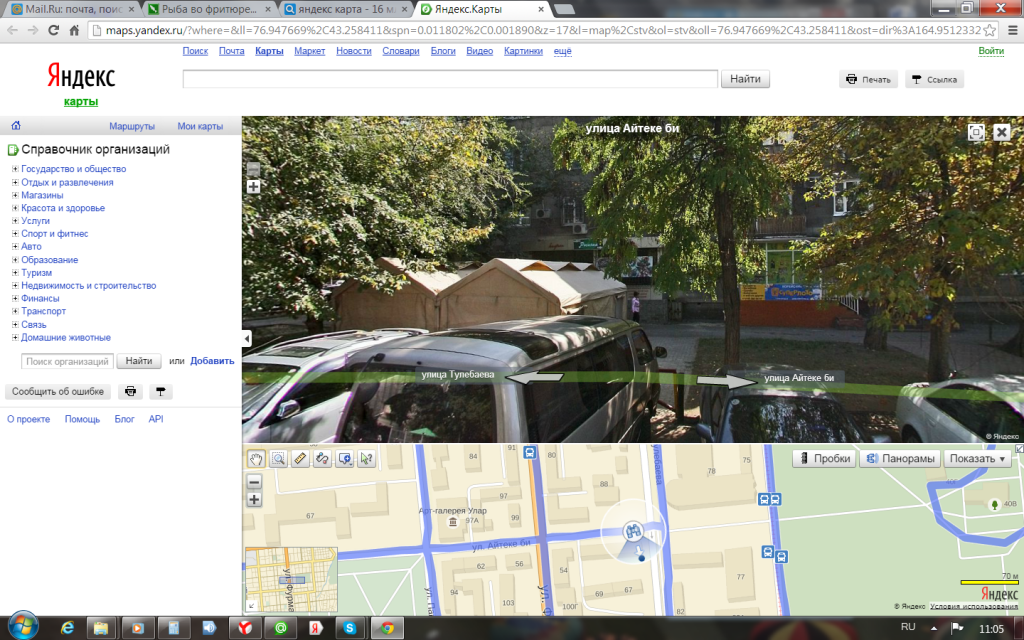
Task: Collapse the left sidebar panel arrow
Action: point(247,339)
